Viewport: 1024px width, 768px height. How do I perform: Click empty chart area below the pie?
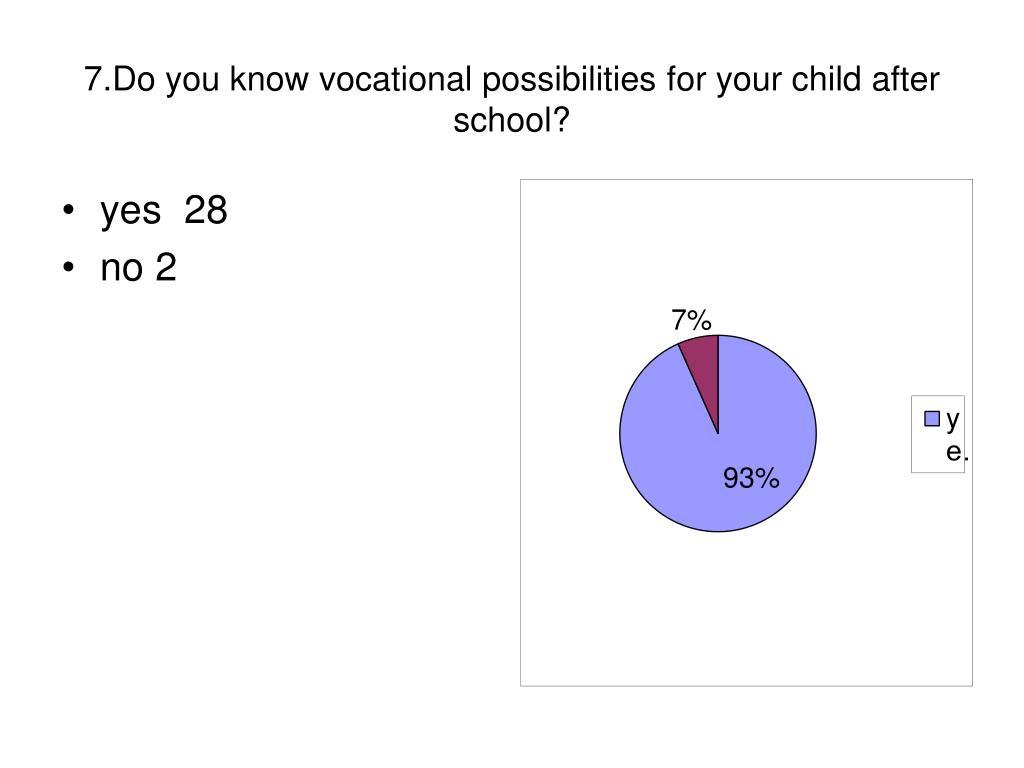[744, 607]
